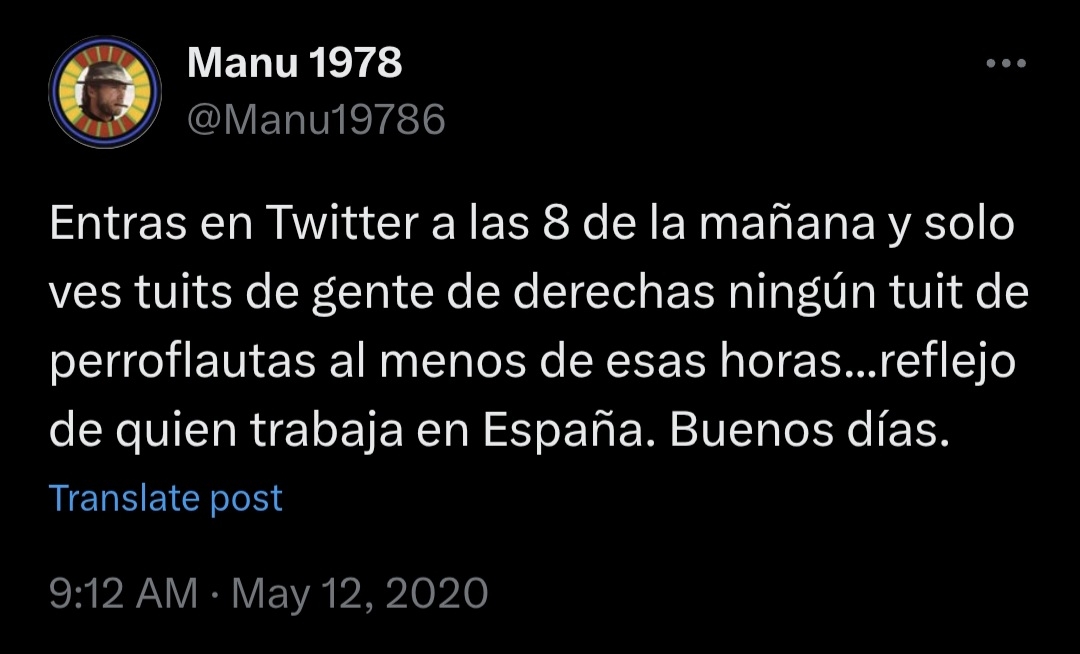
Task: Click the Translate post link
Action: 166,498
